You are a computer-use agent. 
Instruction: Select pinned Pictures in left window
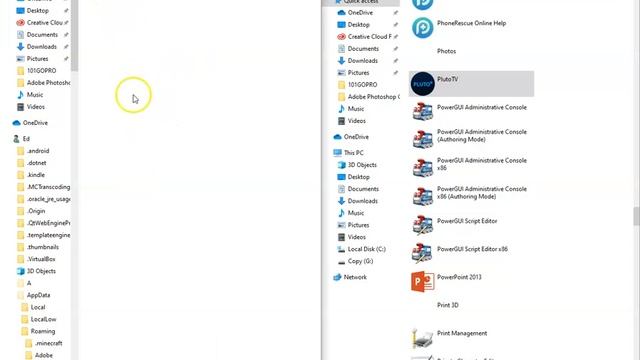click(x=37, y=59)
